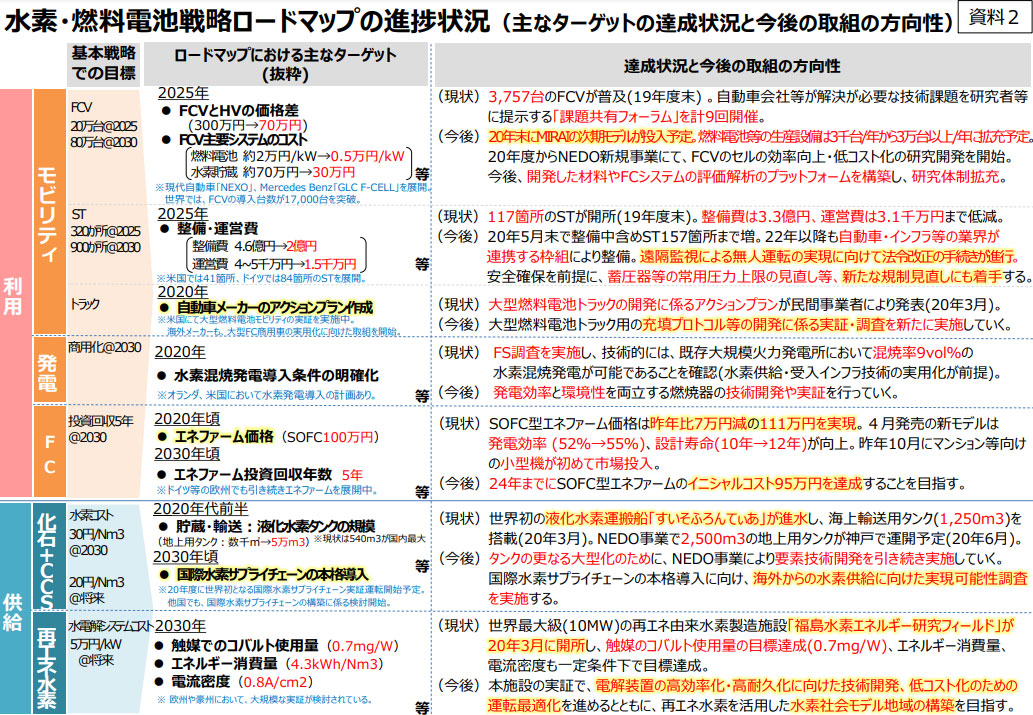Click the トラック row label
Screen dimensions: 1033x715
pyautogui.click(x=85, y=304)
